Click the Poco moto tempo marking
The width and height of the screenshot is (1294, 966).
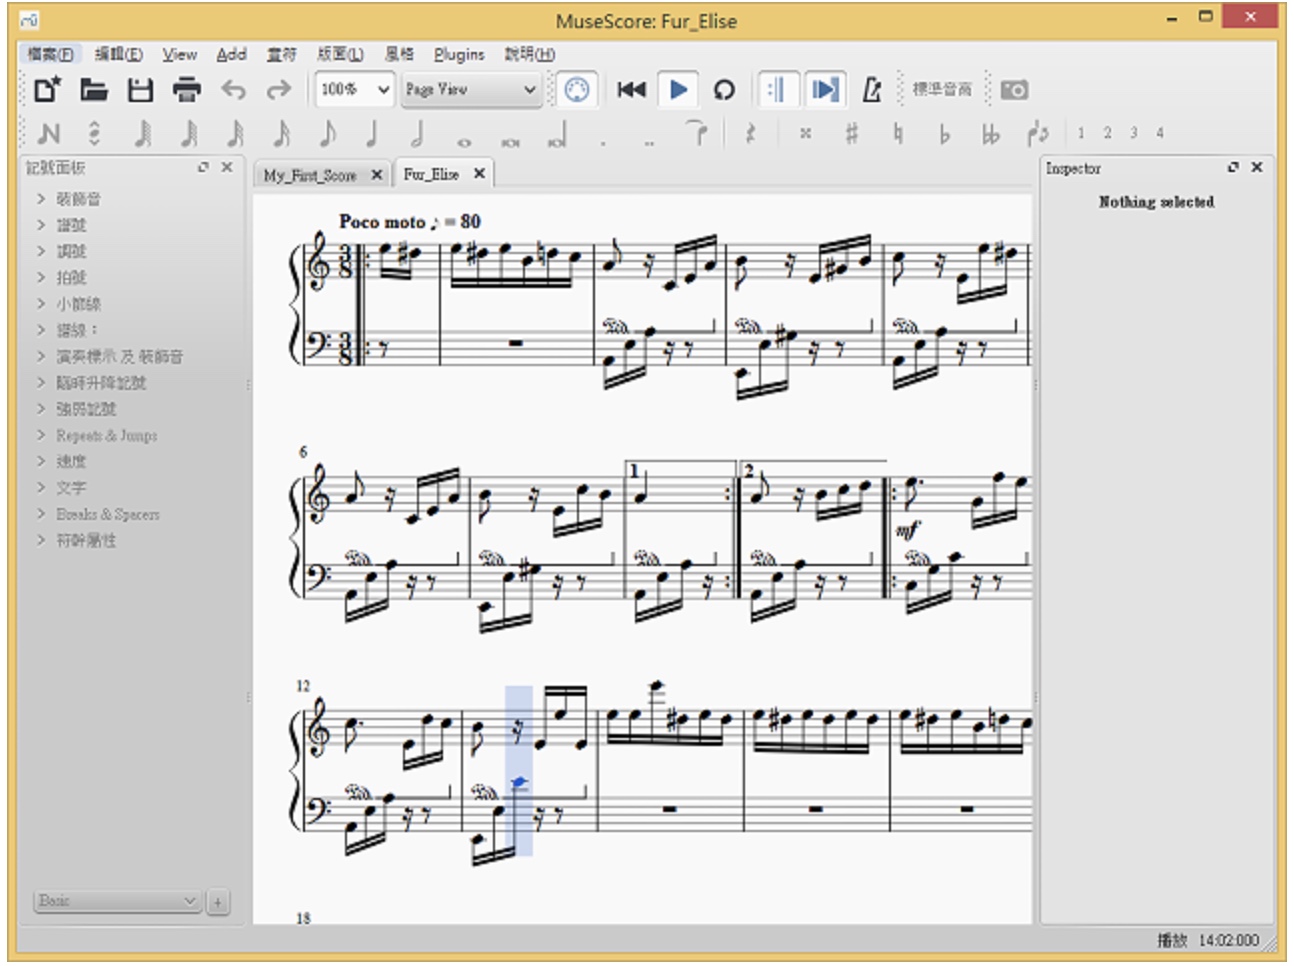[410, 222]
